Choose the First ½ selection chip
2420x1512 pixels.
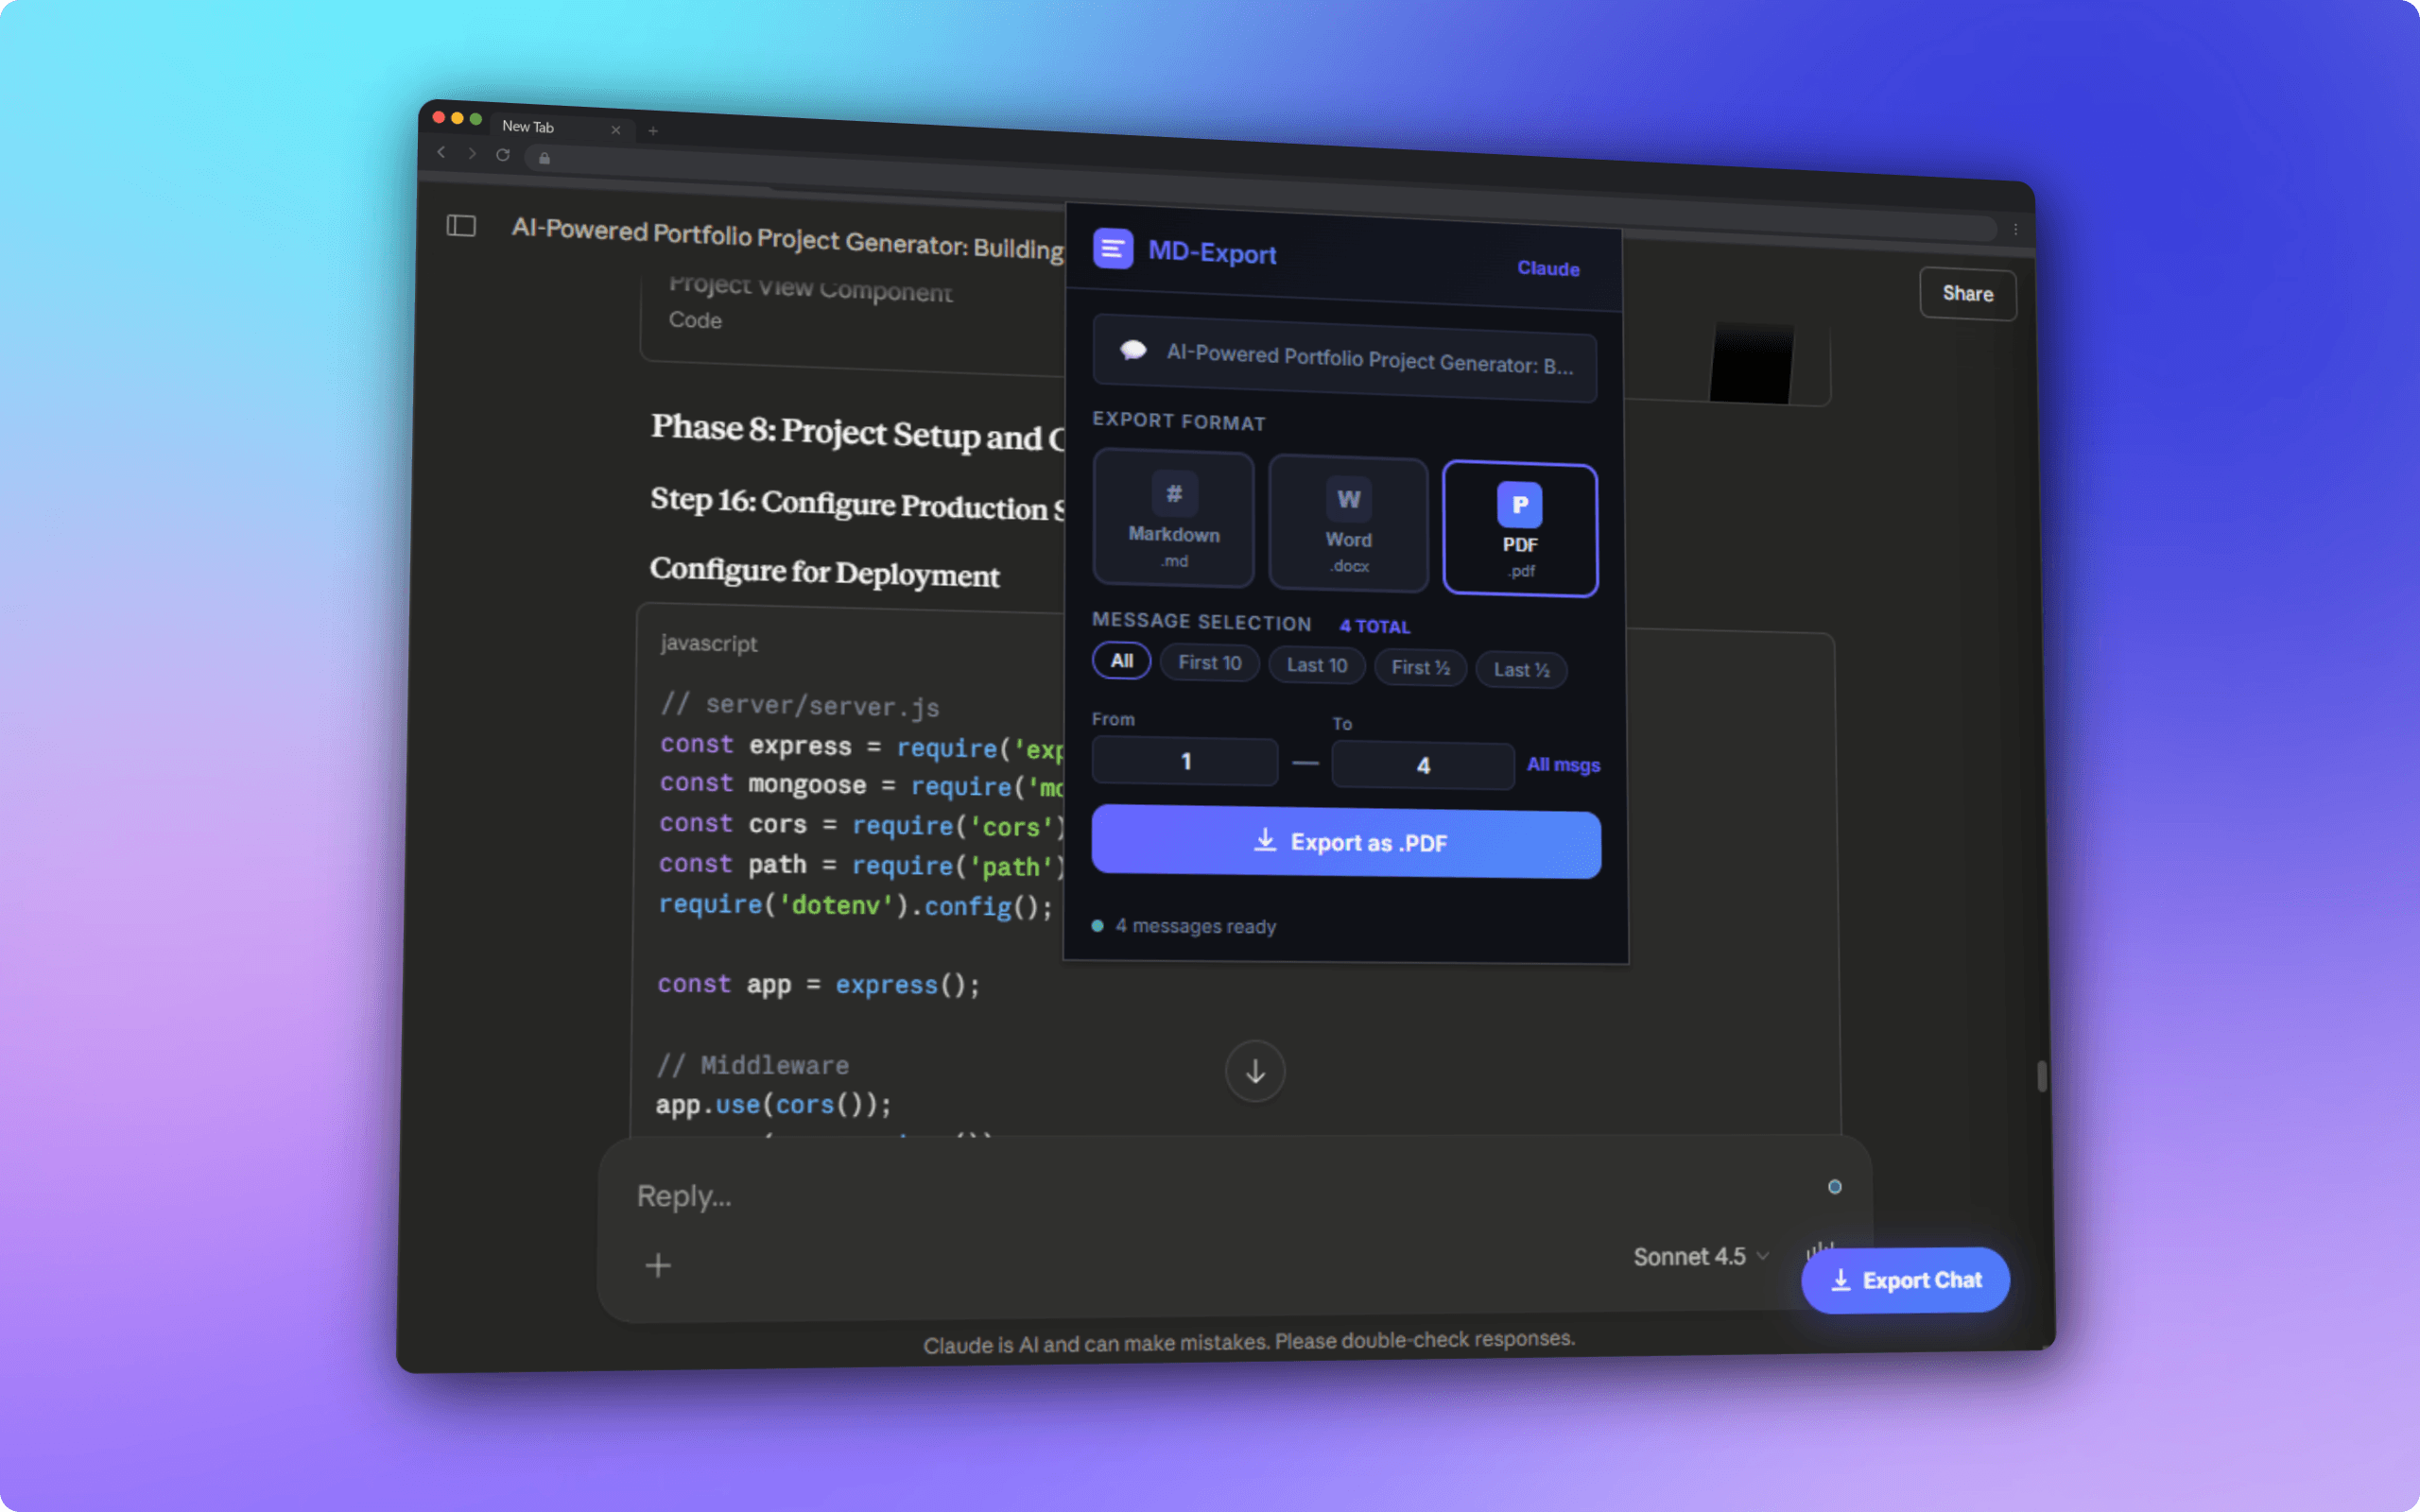click(x=1420, y=667)
